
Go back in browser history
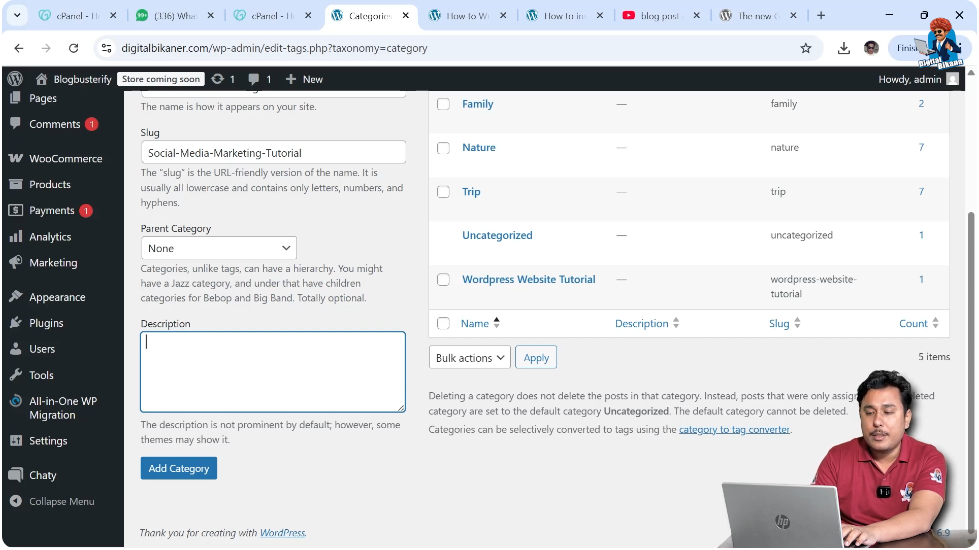pyautogui.click(x=19, y=48)
